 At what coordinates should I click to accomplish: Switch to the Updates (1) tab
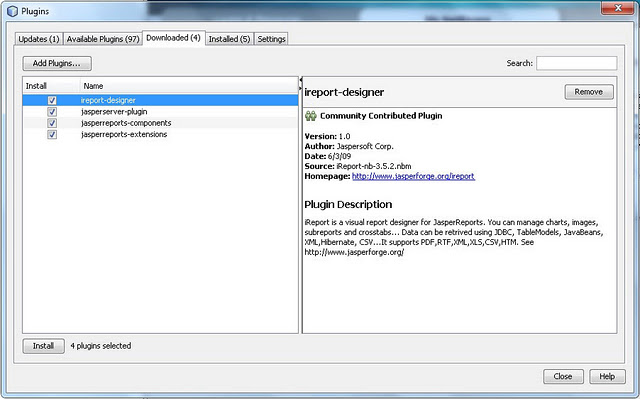click(39, 39)
